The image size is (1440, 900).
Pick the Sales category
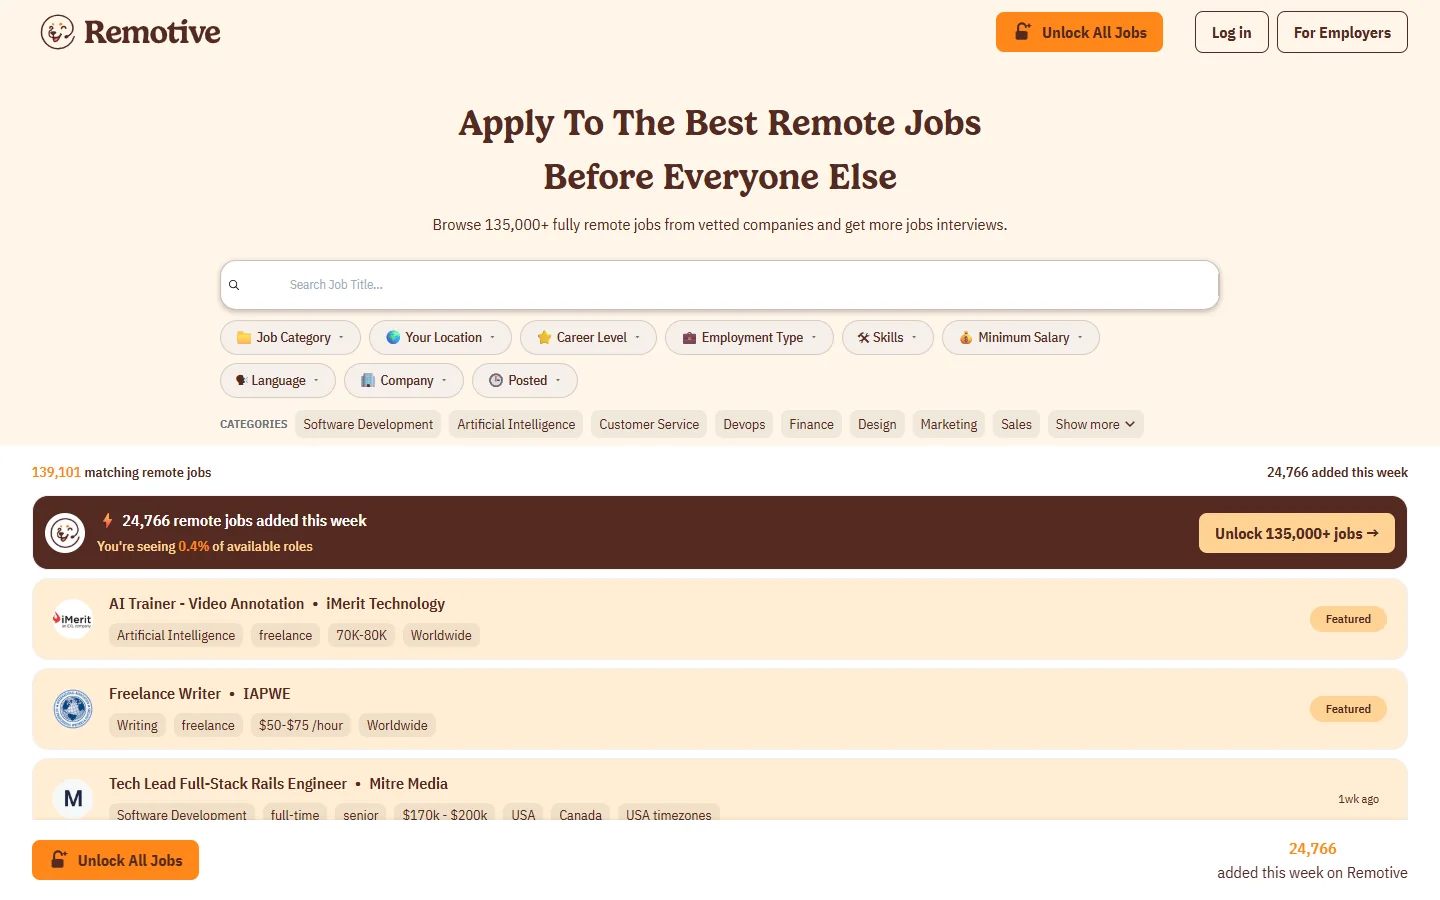[x=1016, y=424]
